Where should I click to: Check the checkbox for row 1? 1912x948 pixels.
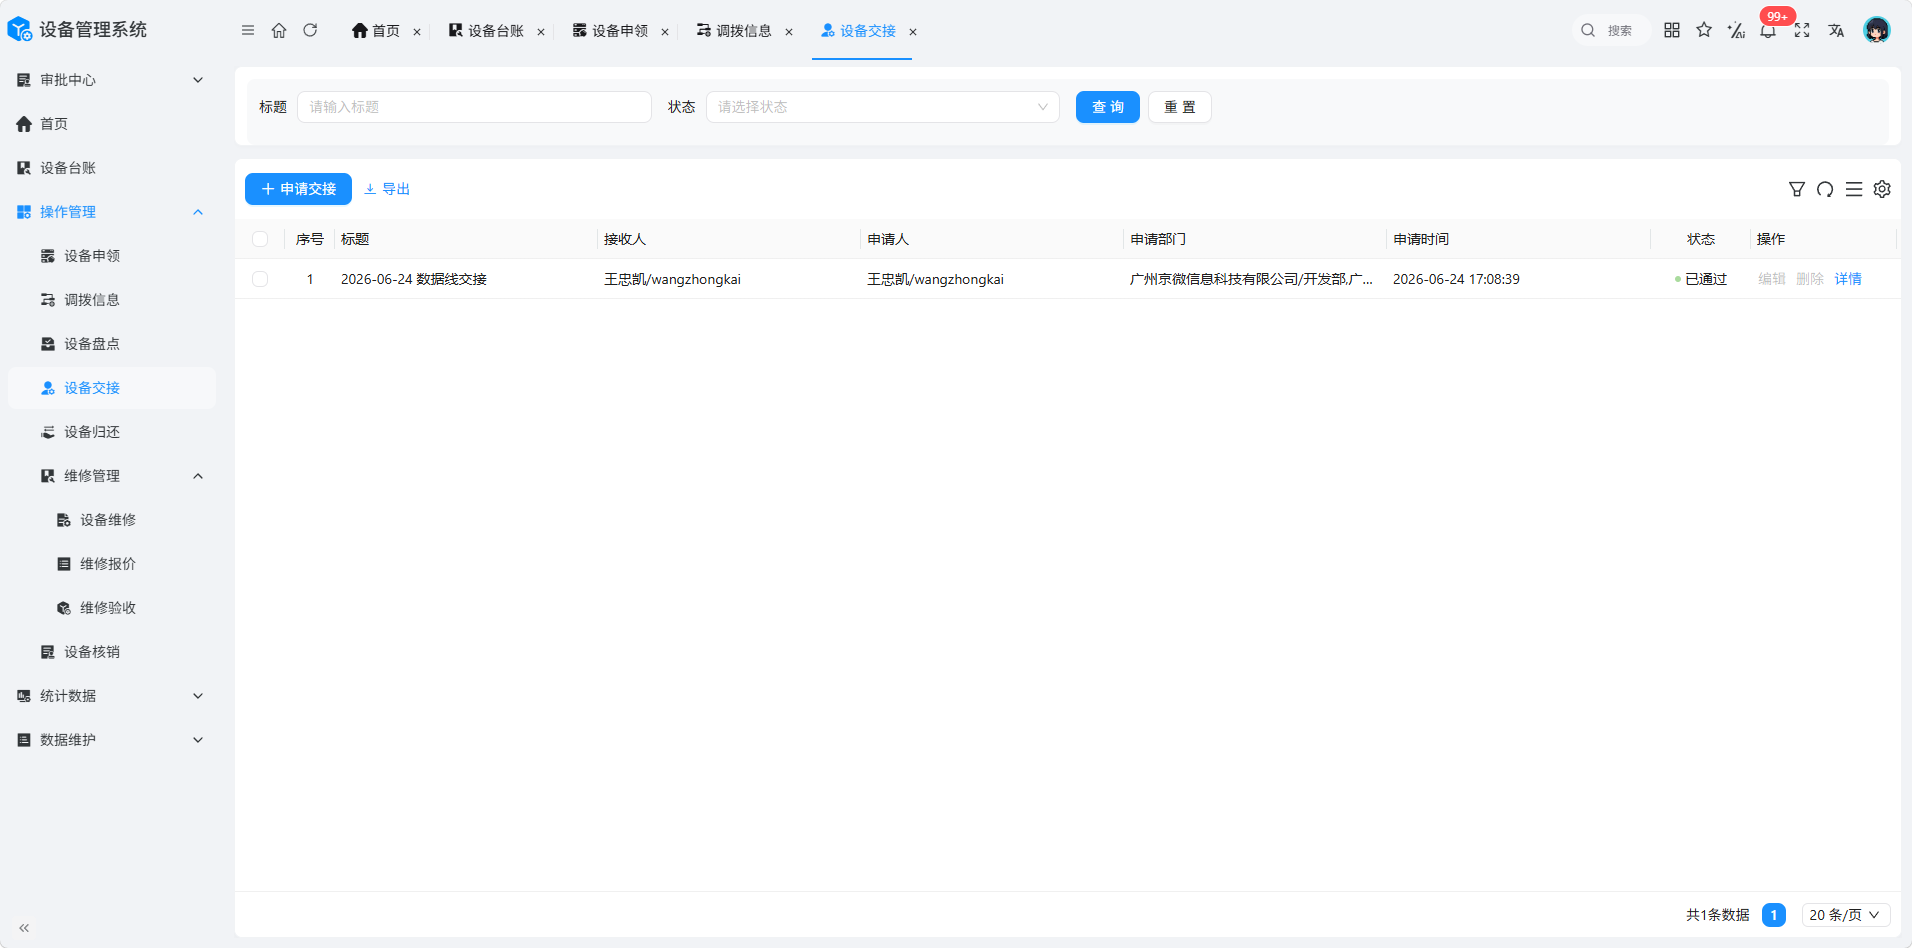pos(260,279)
